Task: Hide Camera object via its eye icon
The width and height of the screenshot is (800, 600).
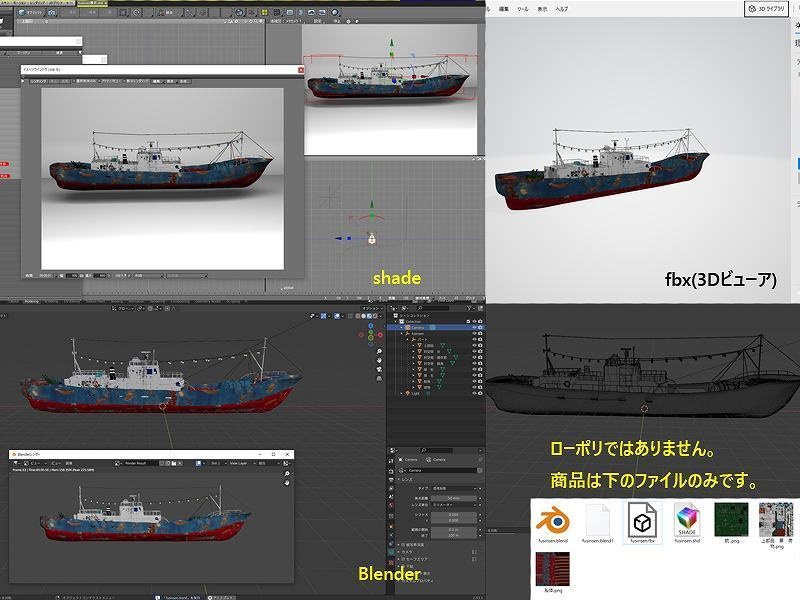Action: click(474, 328)
